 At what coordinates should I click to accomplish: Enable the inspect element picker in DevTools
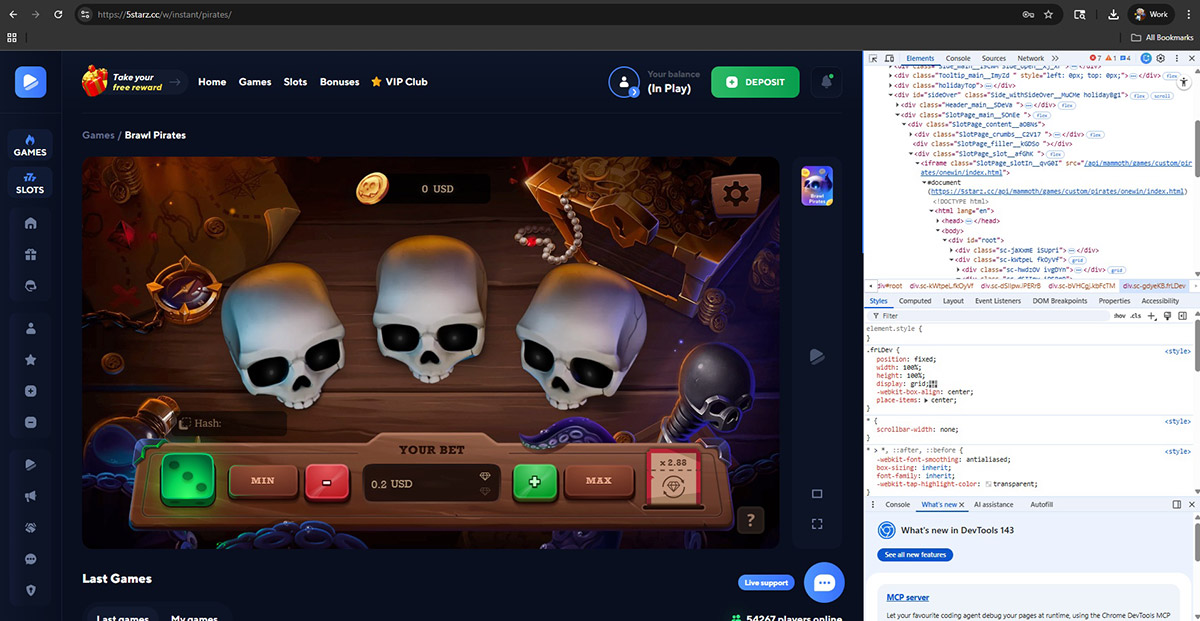tap(873, 58)
